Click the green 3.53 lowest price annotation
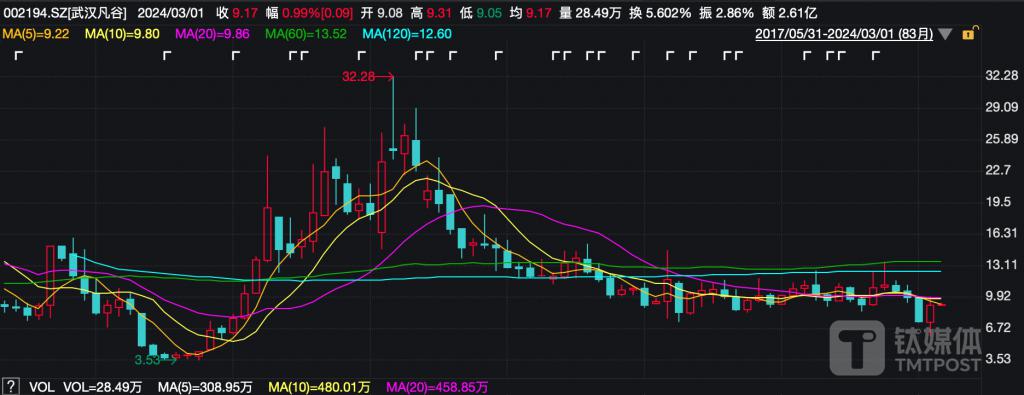 pyautogui.click(x=147, y=359)
